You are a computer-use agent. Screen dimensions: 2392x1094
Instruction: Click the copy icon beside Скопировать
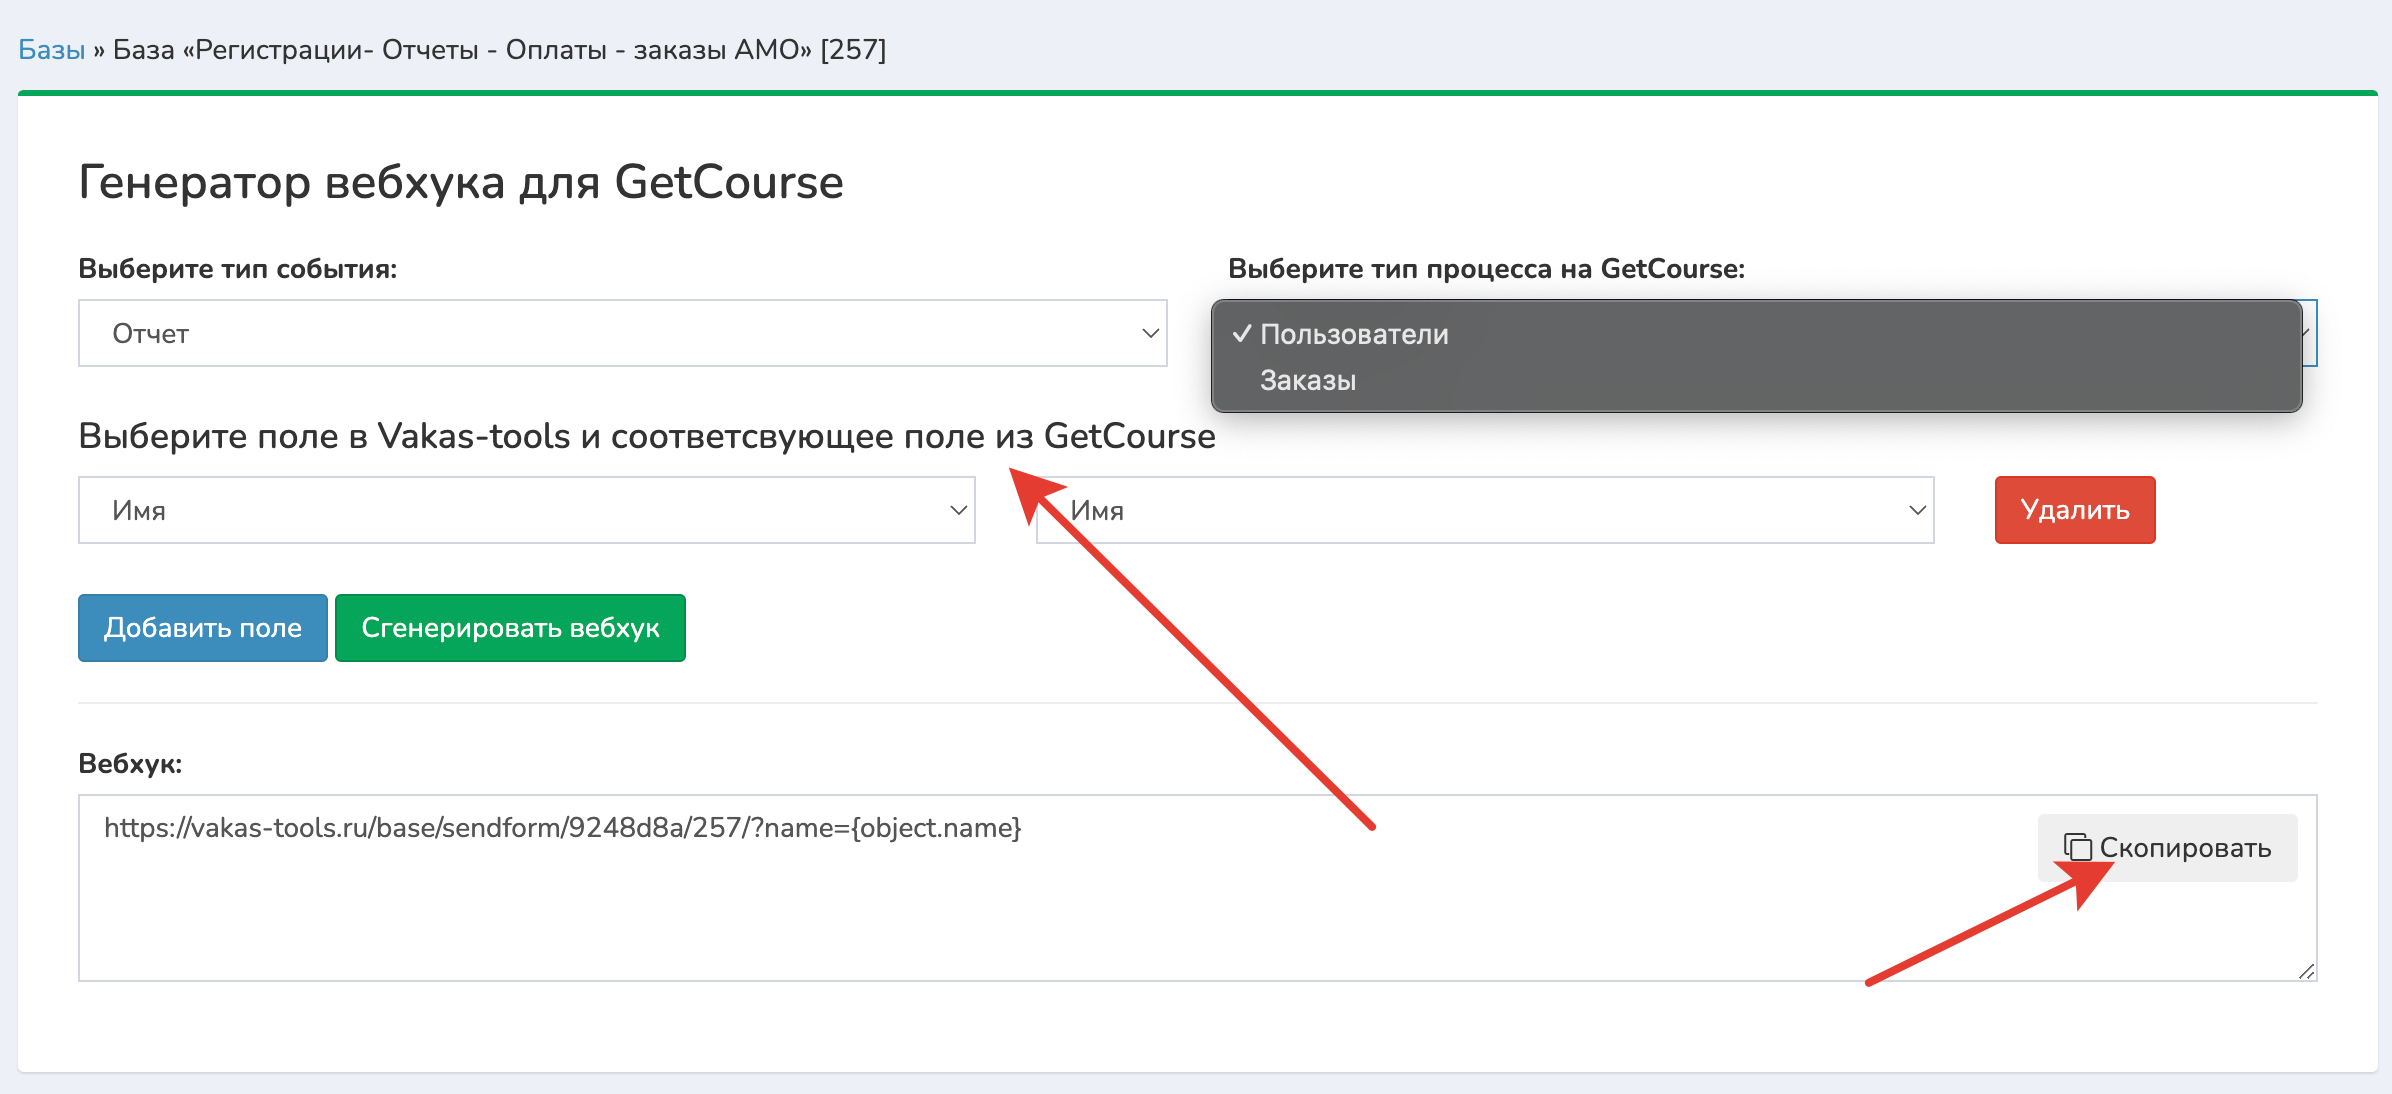tap(2078, 847)
